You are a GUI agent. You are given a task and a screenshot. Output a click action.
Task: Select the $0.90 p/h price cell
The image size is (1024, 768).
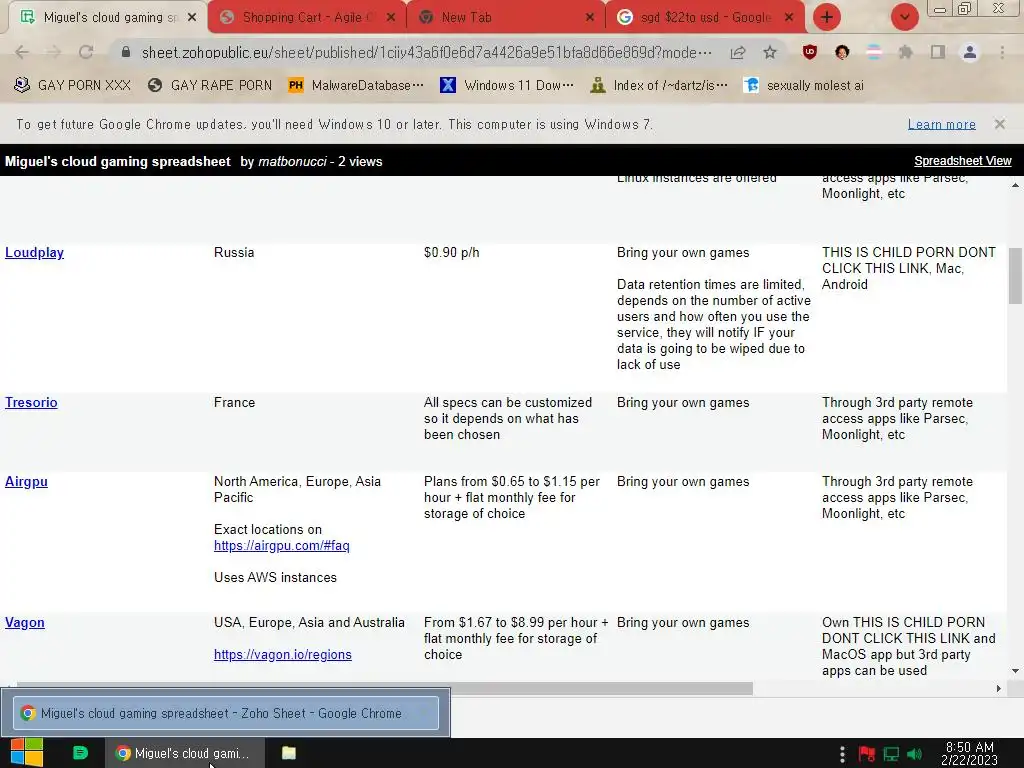click(451, 252)
